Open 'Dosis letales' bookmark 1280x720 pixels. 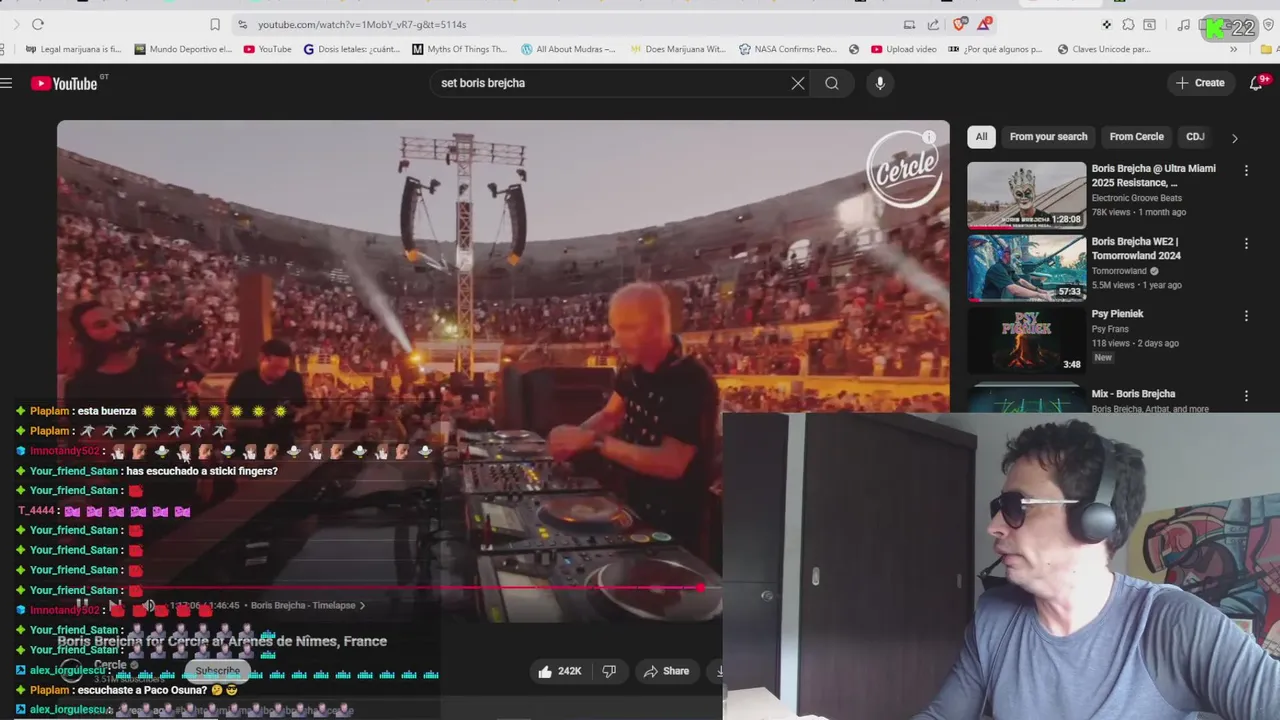point(351,49)
